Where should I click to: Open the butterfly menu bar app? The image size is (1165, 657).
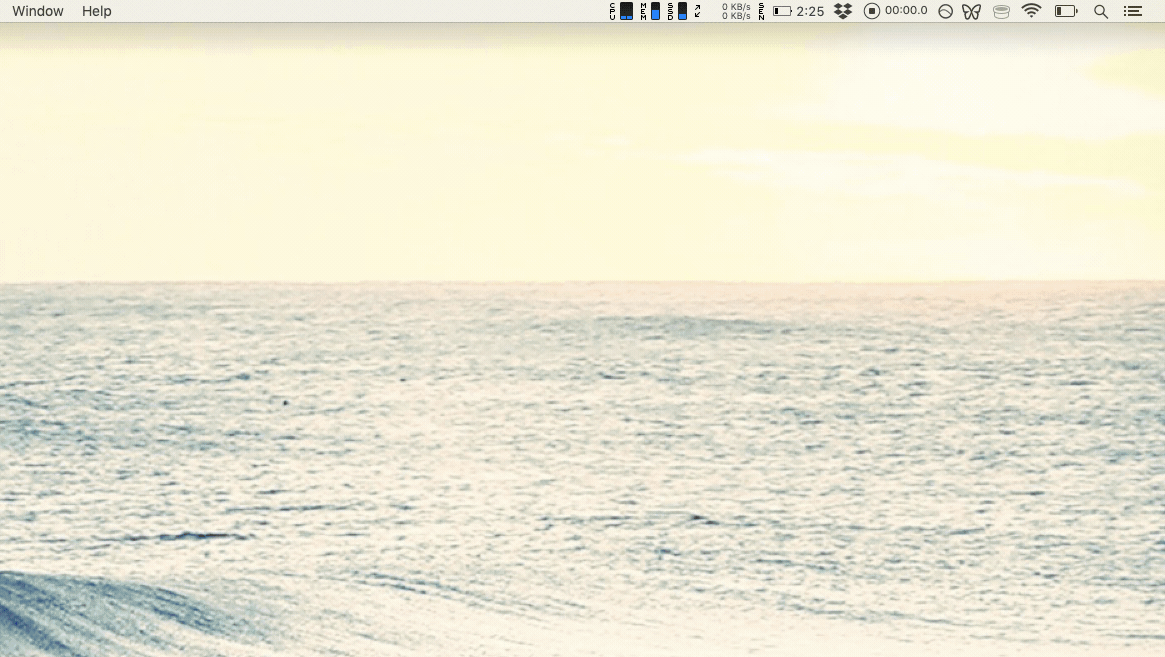(971, 11)
